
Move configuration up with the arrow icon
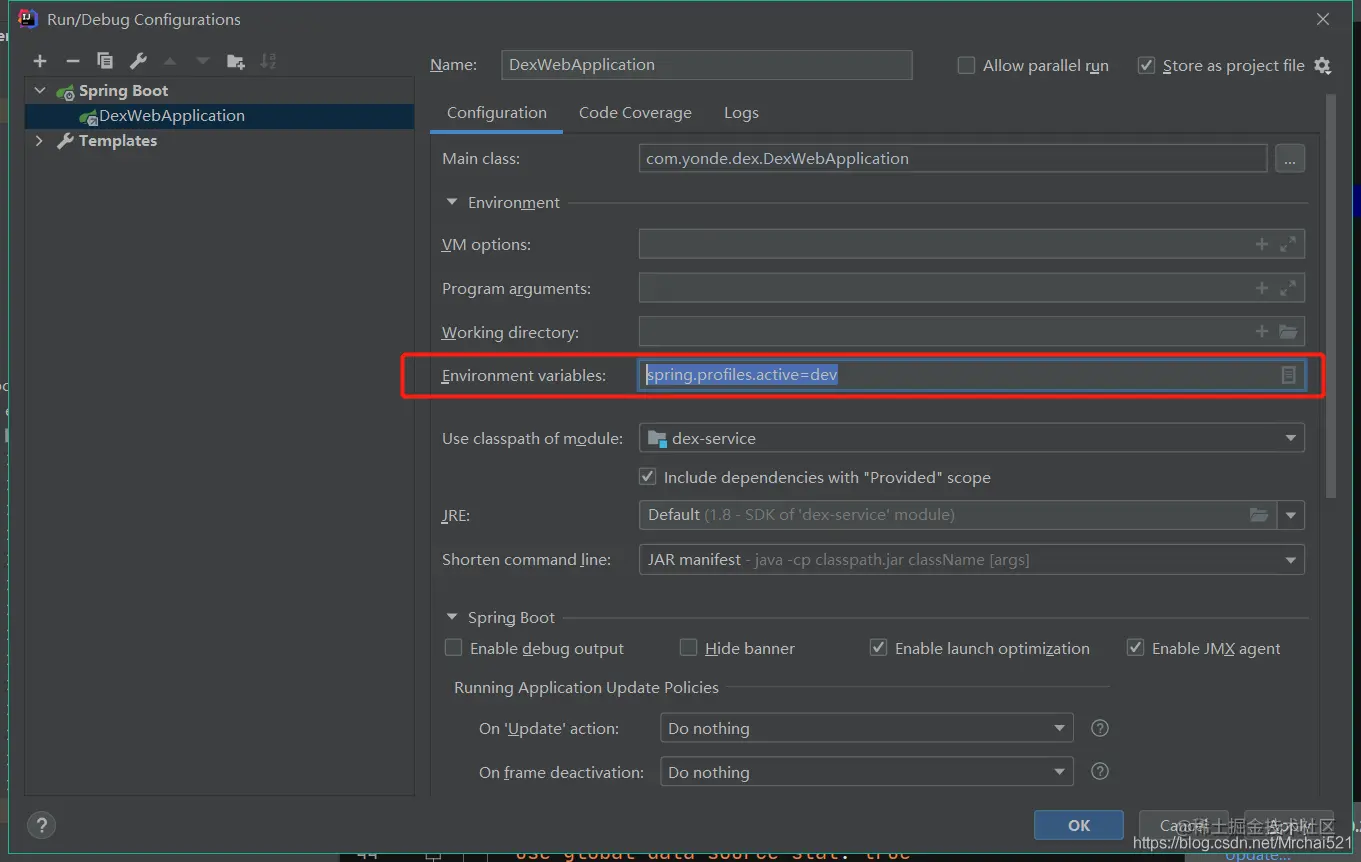(170, 61)
